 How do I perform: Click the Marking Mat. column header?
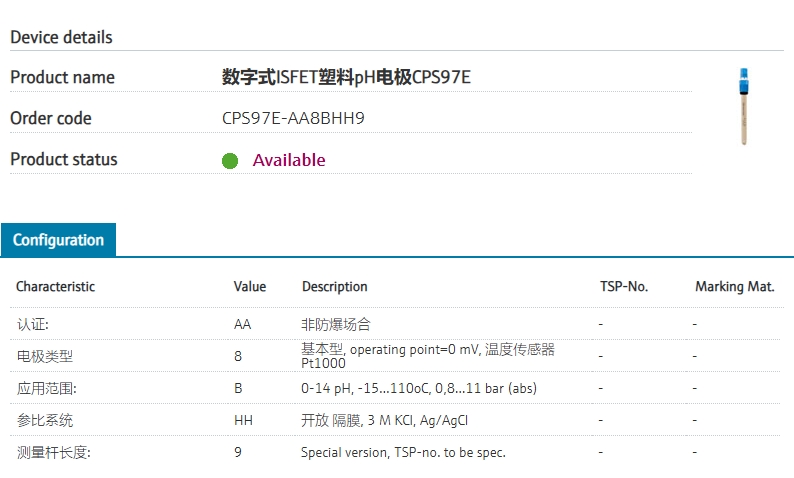tap(734, 286)
